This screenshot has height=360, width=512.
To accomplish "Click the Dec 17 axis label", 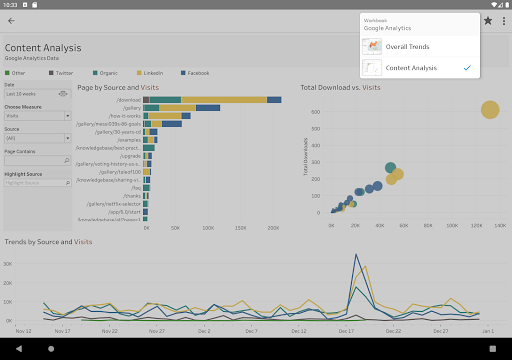I will pyautogui.click(x=346, y=331).
